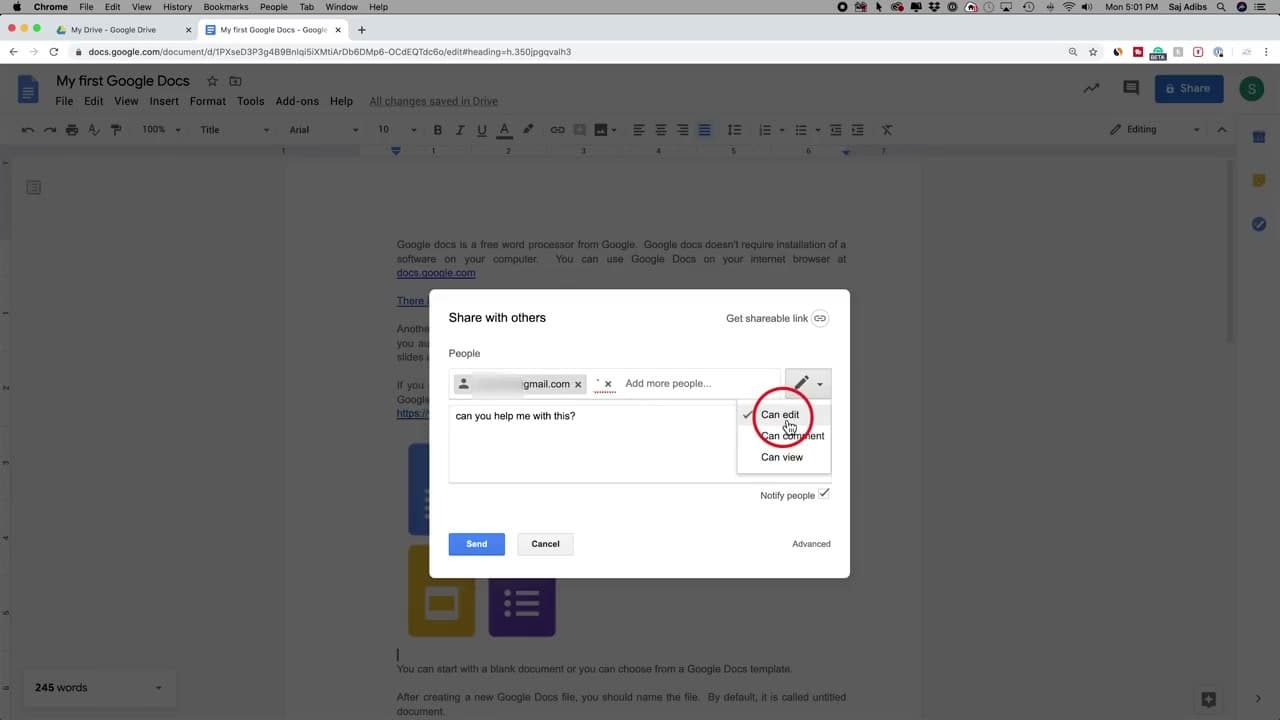Open the Text color picker
This screenshot has width=1280, height=720.
504,130
